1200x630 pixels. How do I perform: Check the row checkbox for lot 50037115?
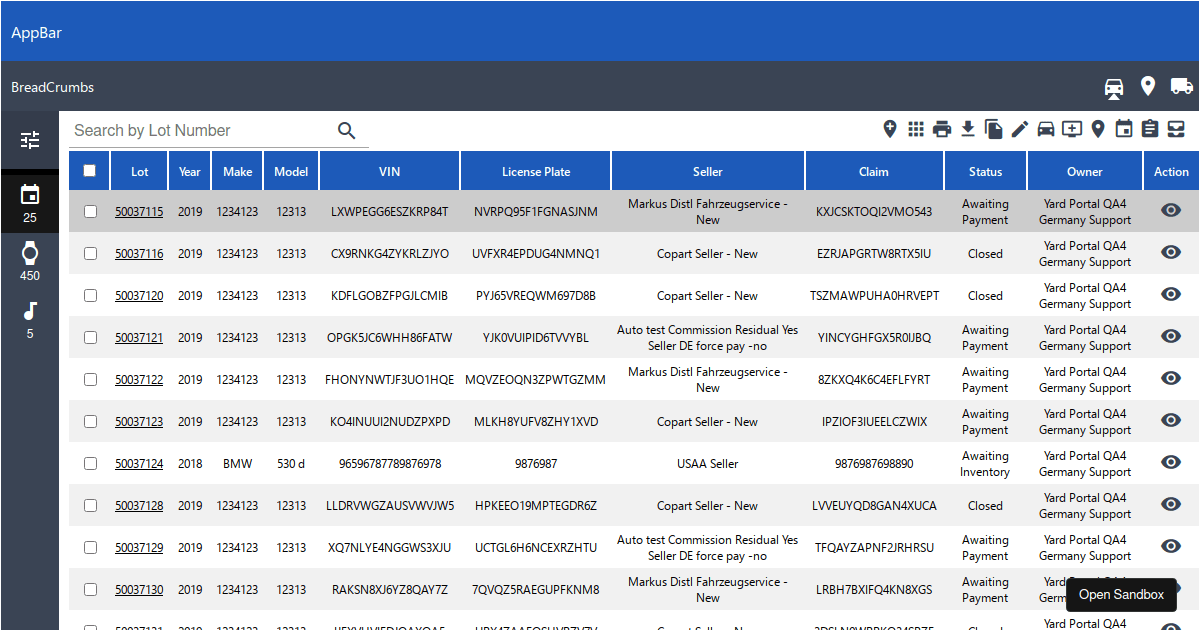88,210
